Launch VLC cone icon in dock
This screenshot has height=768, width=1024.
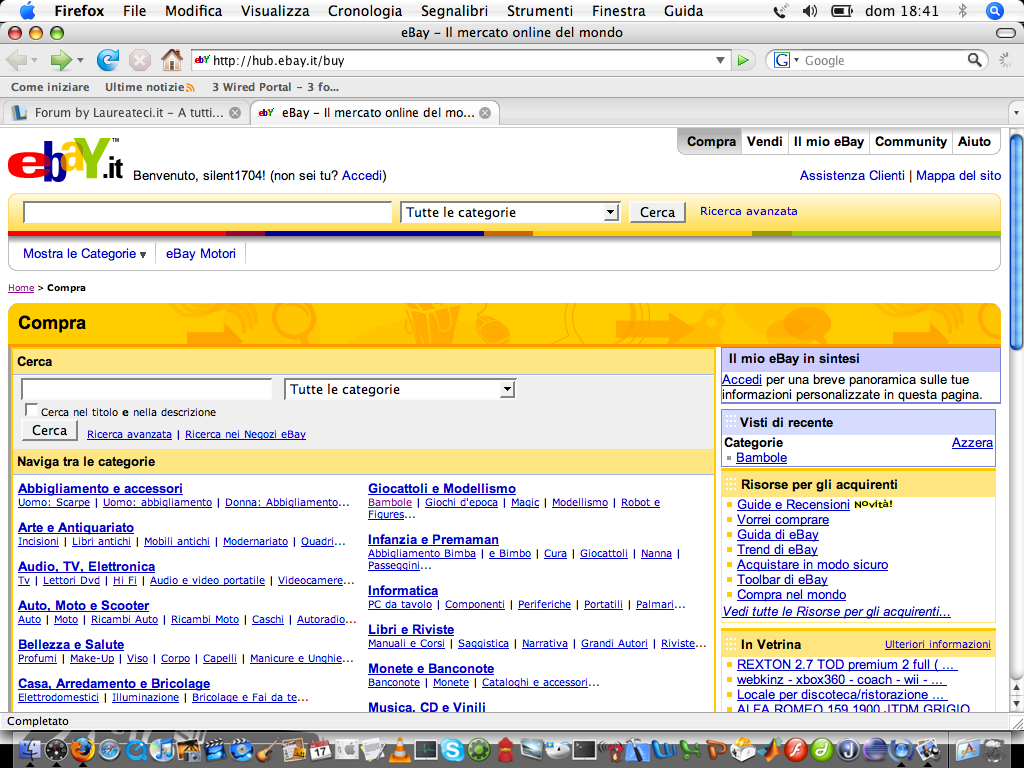(x=400, y=750)
